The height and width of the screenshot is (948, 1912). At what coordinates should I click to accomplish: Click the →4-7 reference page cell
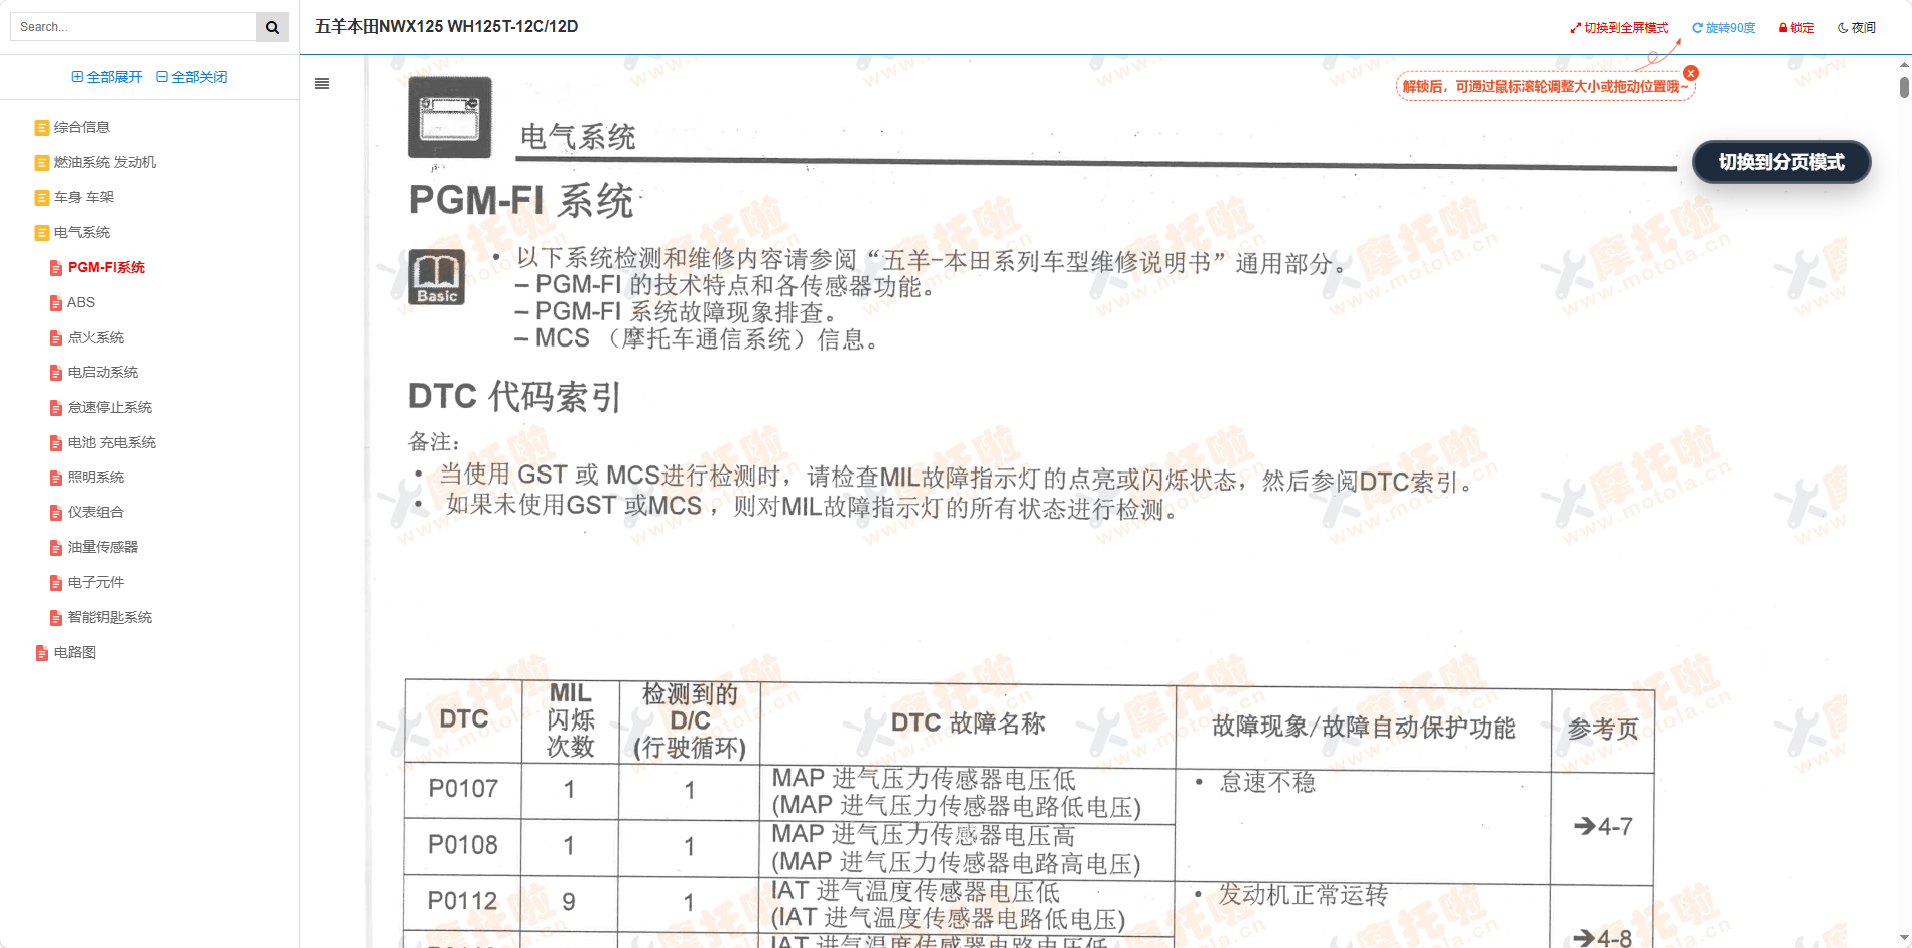pos(1602,827)
